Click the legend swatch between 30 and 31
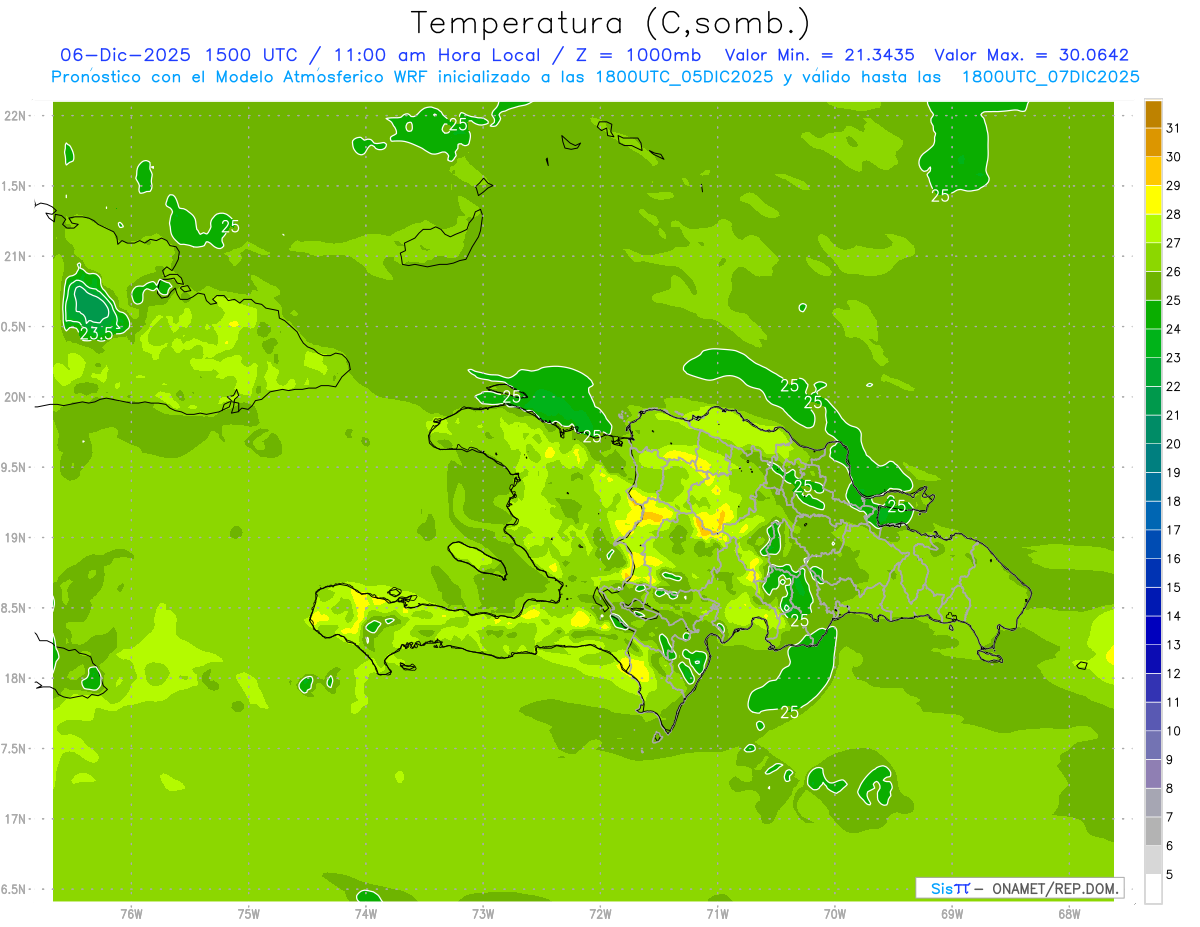 tap(1153, 143)
